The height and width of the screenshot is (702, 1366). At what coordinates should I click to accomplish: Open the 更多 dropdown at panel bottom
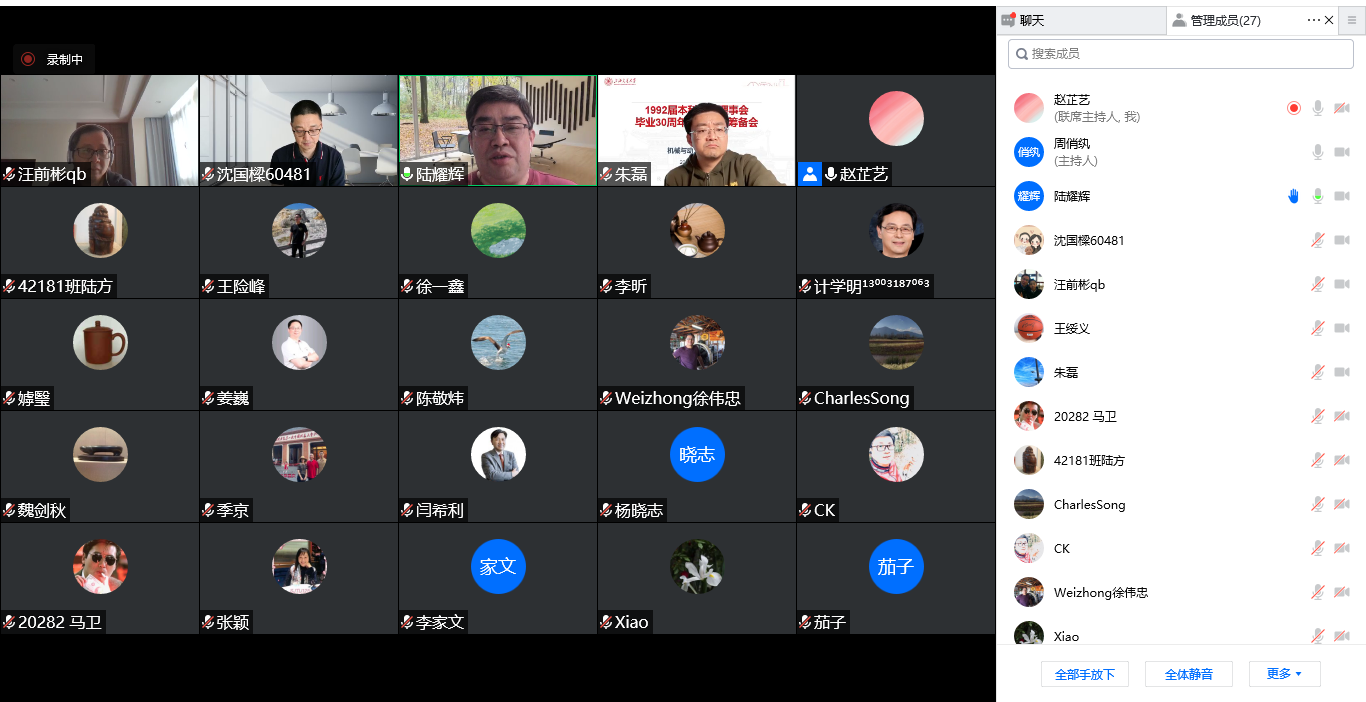(x=1284, y=674)
